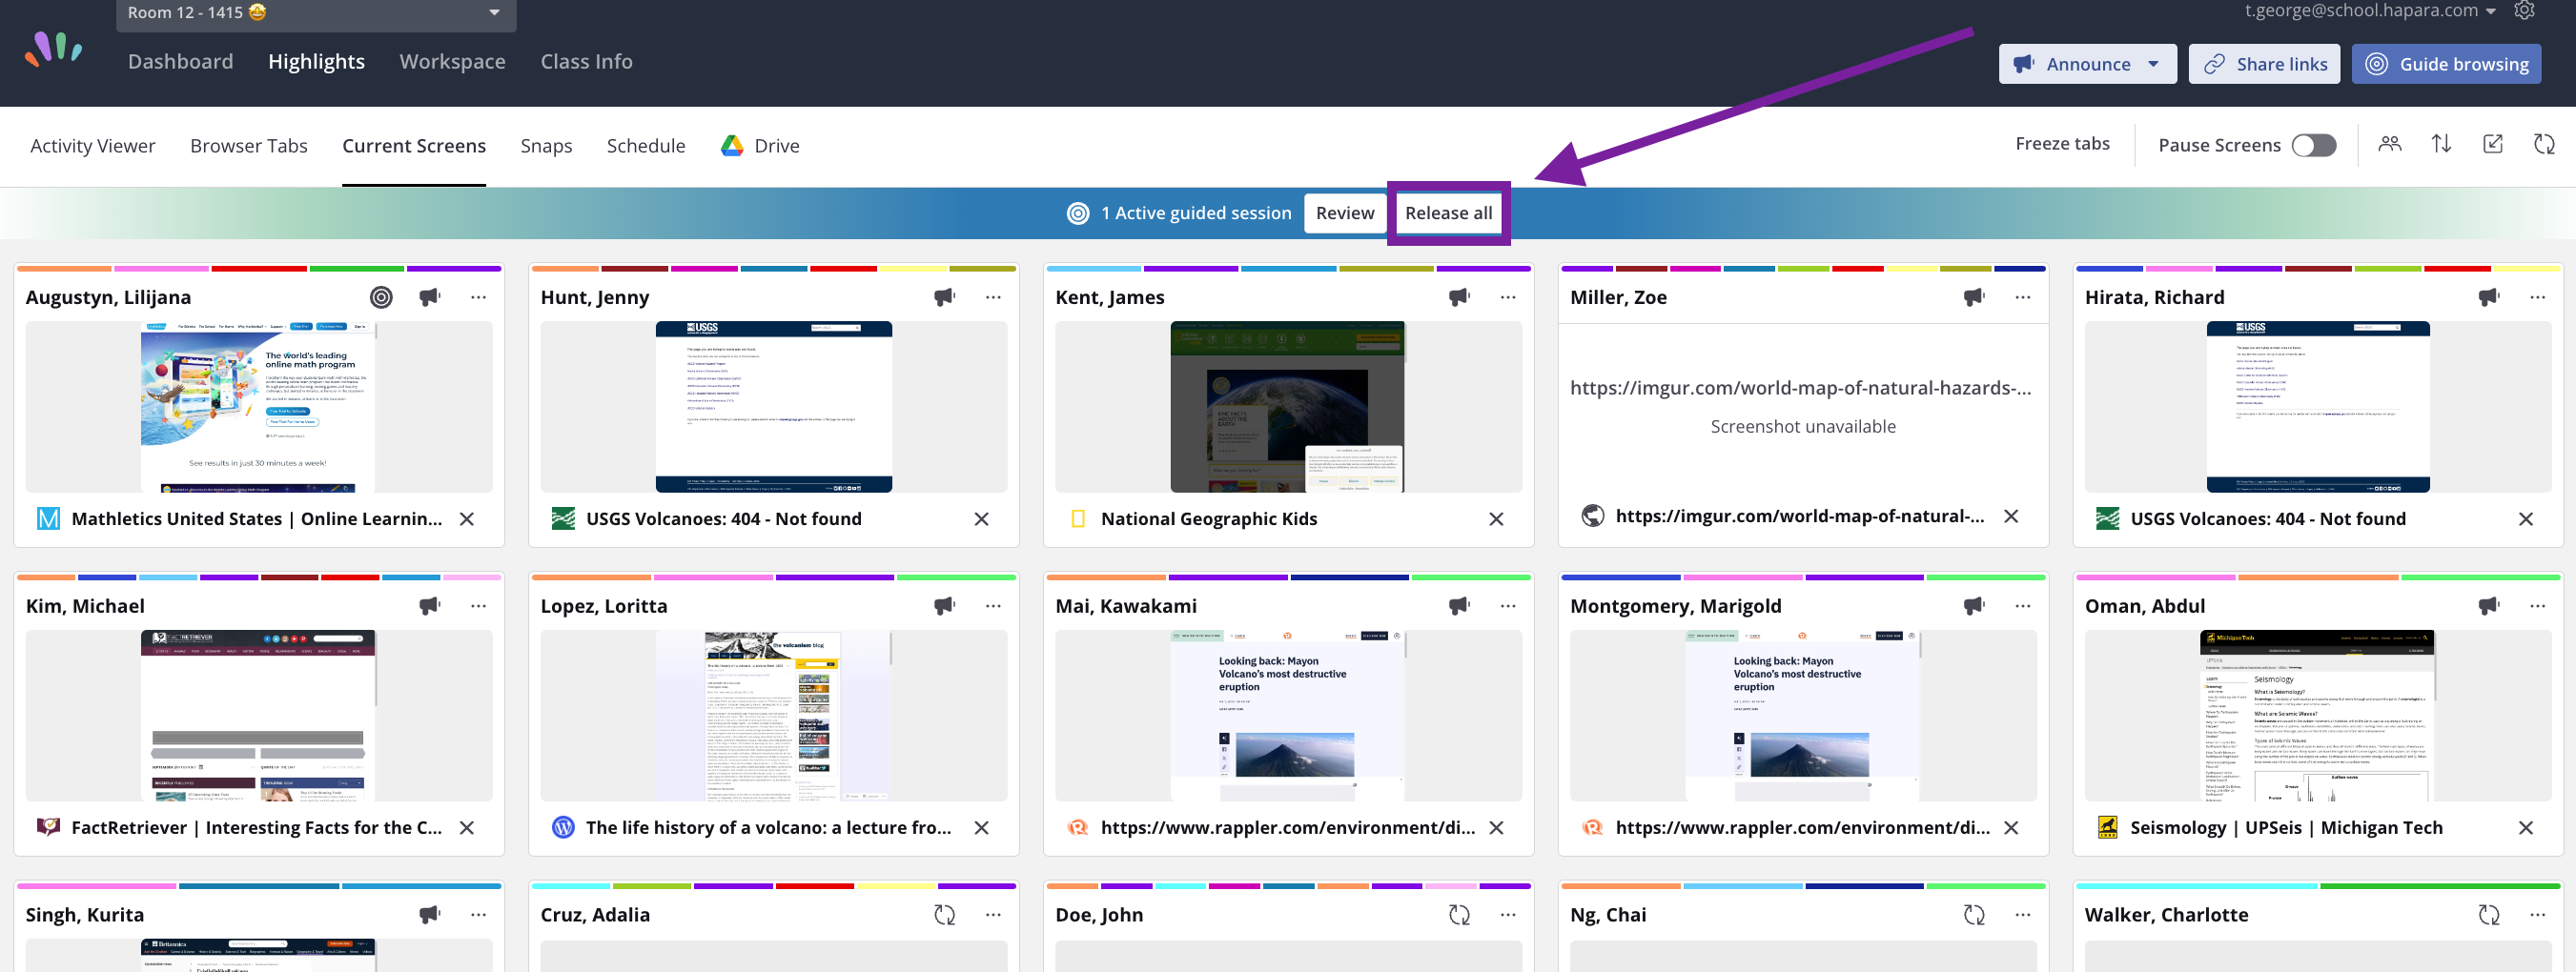Open student groups people icon in toolbar

(x=2390, y=144)
